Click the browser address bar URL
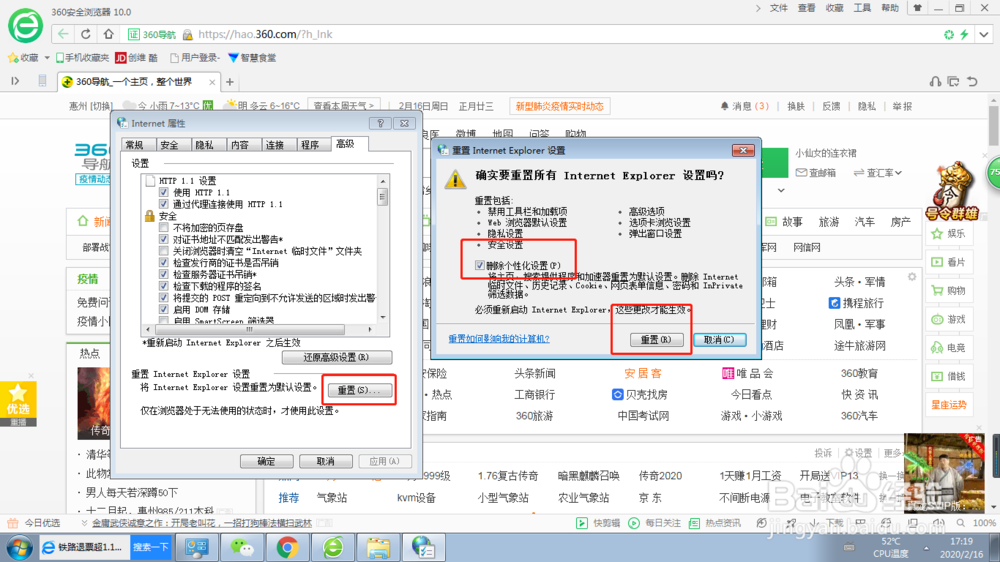 click(x=265, y=34)
